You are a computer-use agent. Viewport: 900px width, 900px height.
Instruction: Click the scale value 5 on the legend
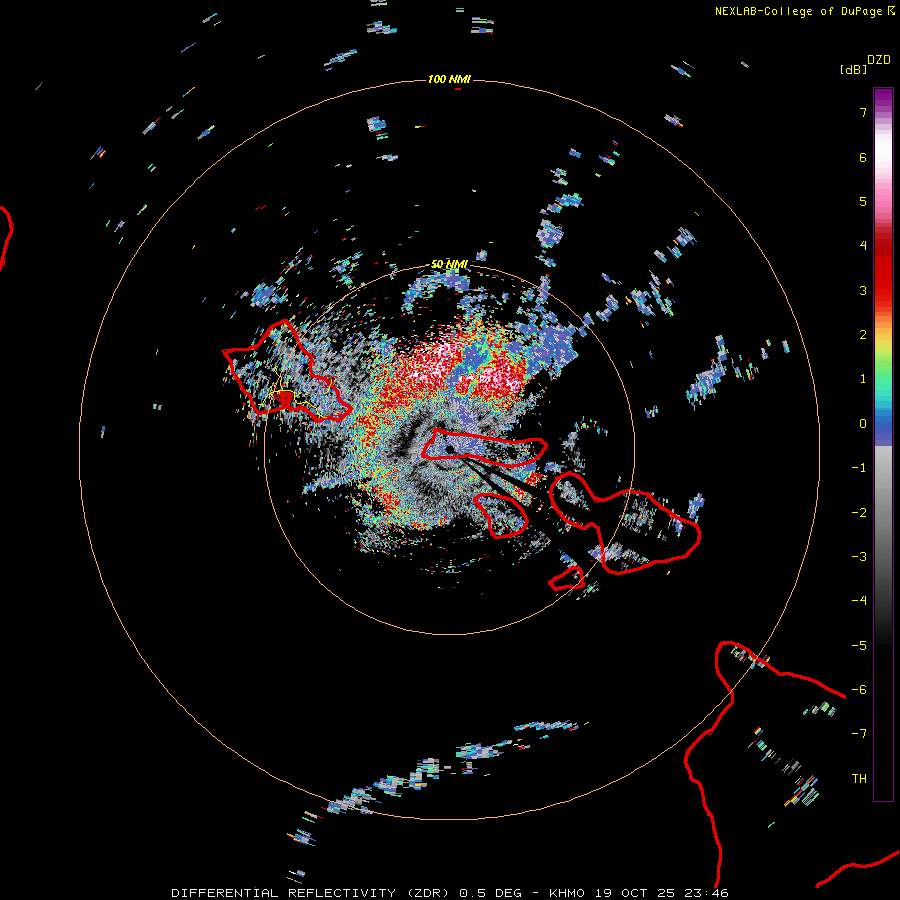click(x=863, y=201)
